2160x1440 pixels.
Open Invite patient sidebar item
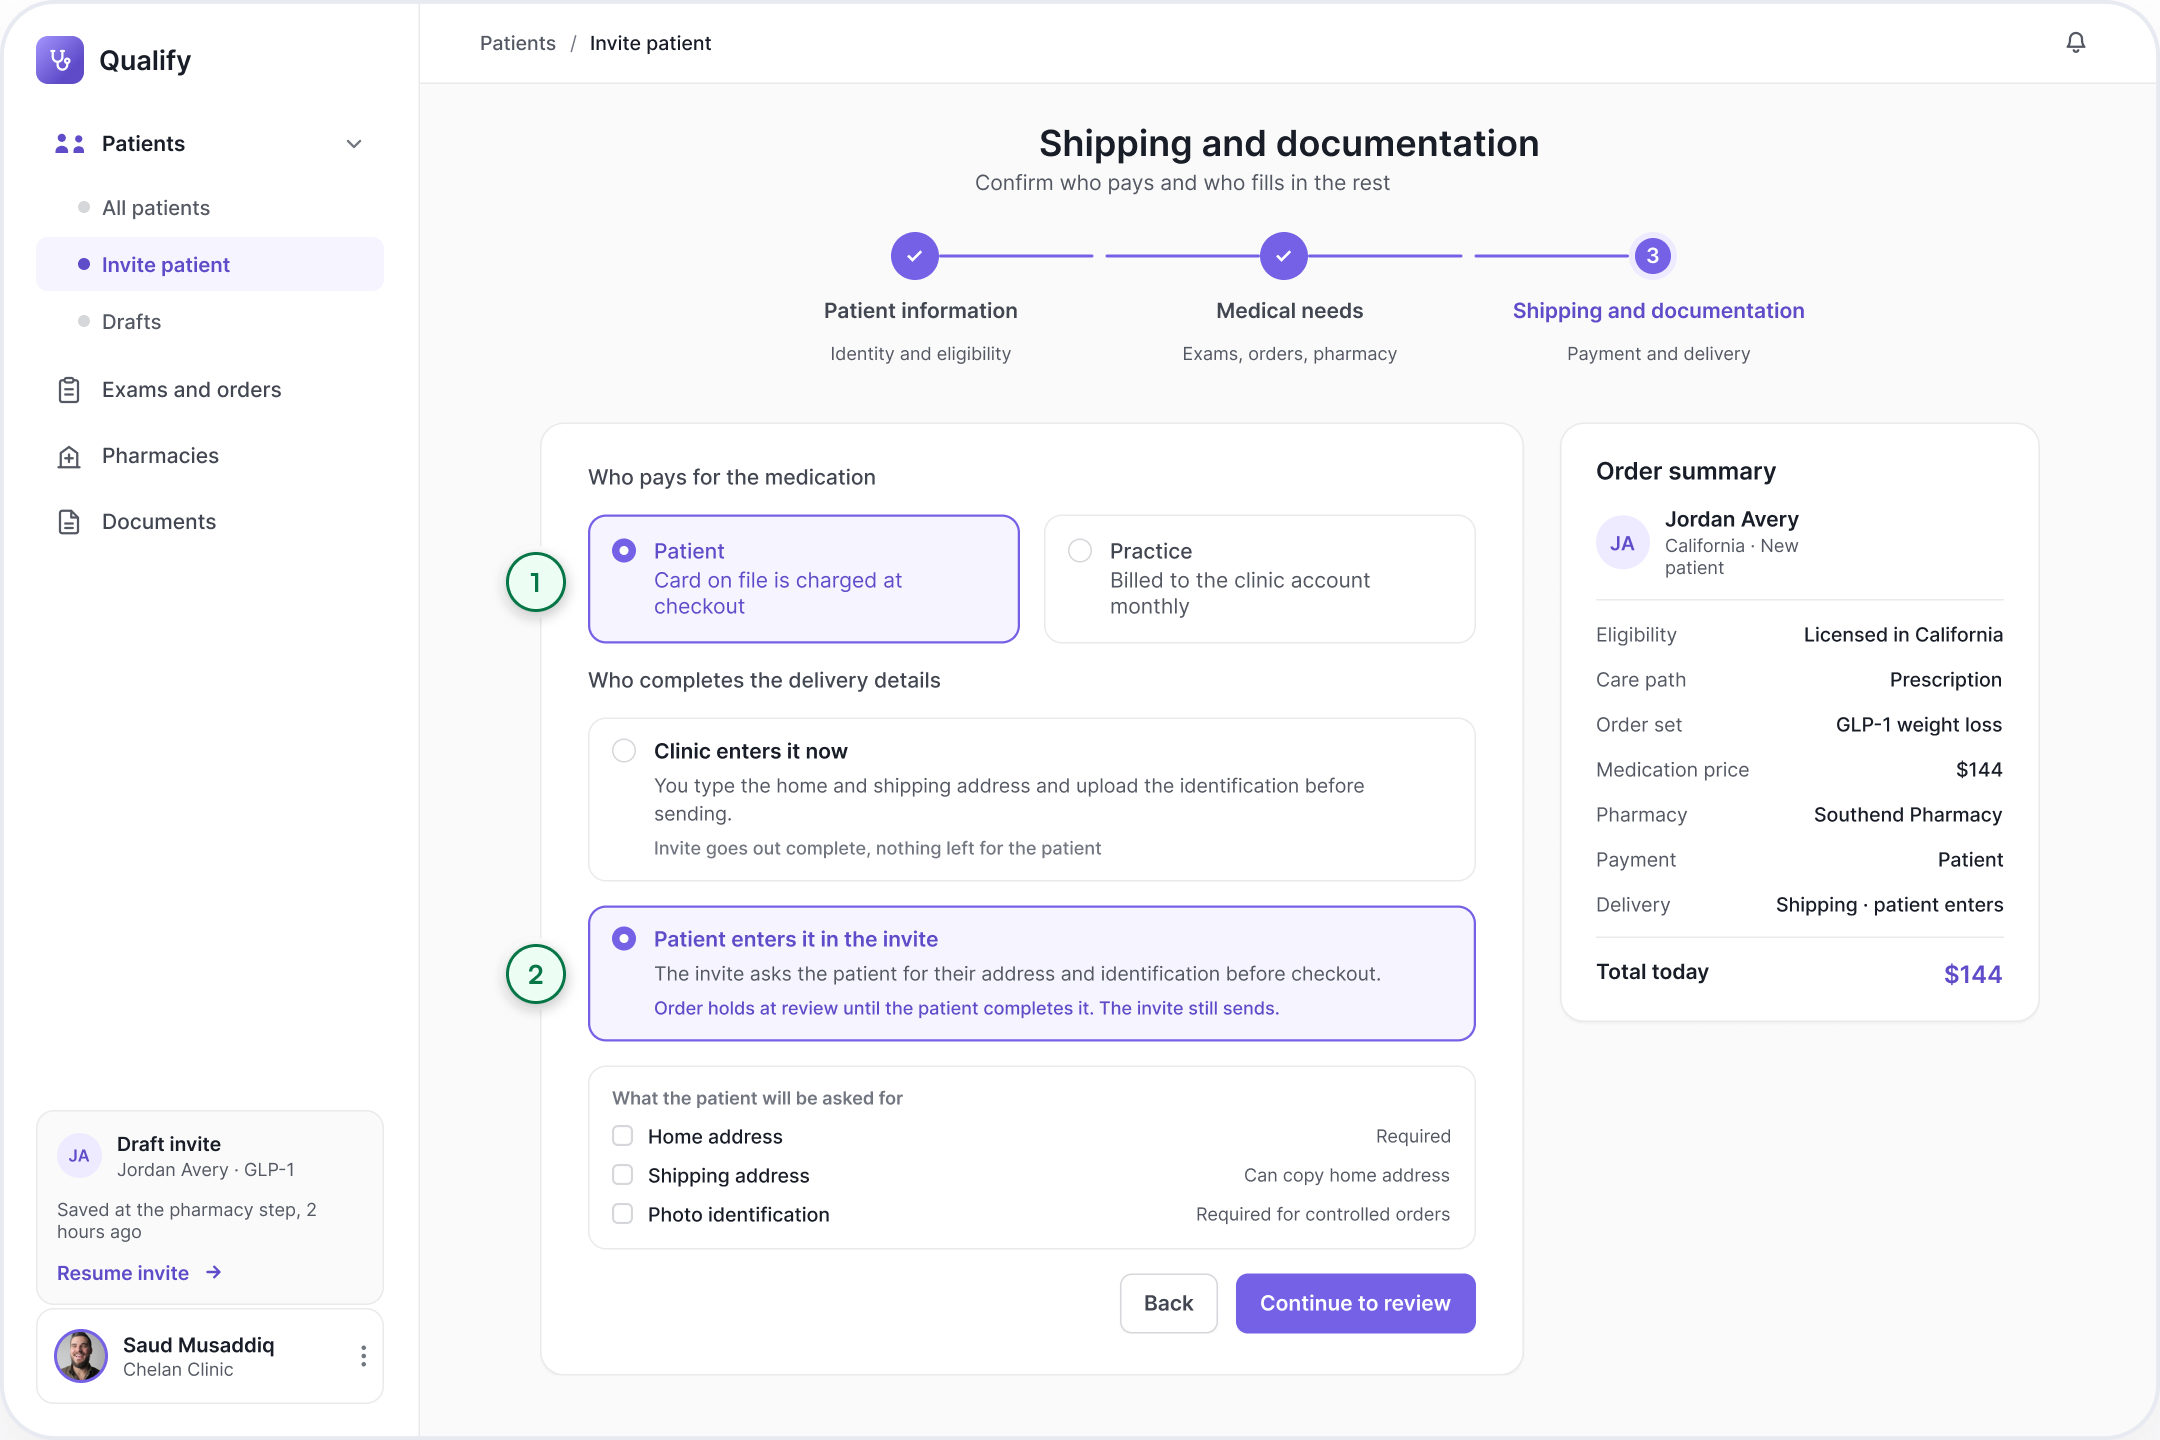[x=210, y=264]
